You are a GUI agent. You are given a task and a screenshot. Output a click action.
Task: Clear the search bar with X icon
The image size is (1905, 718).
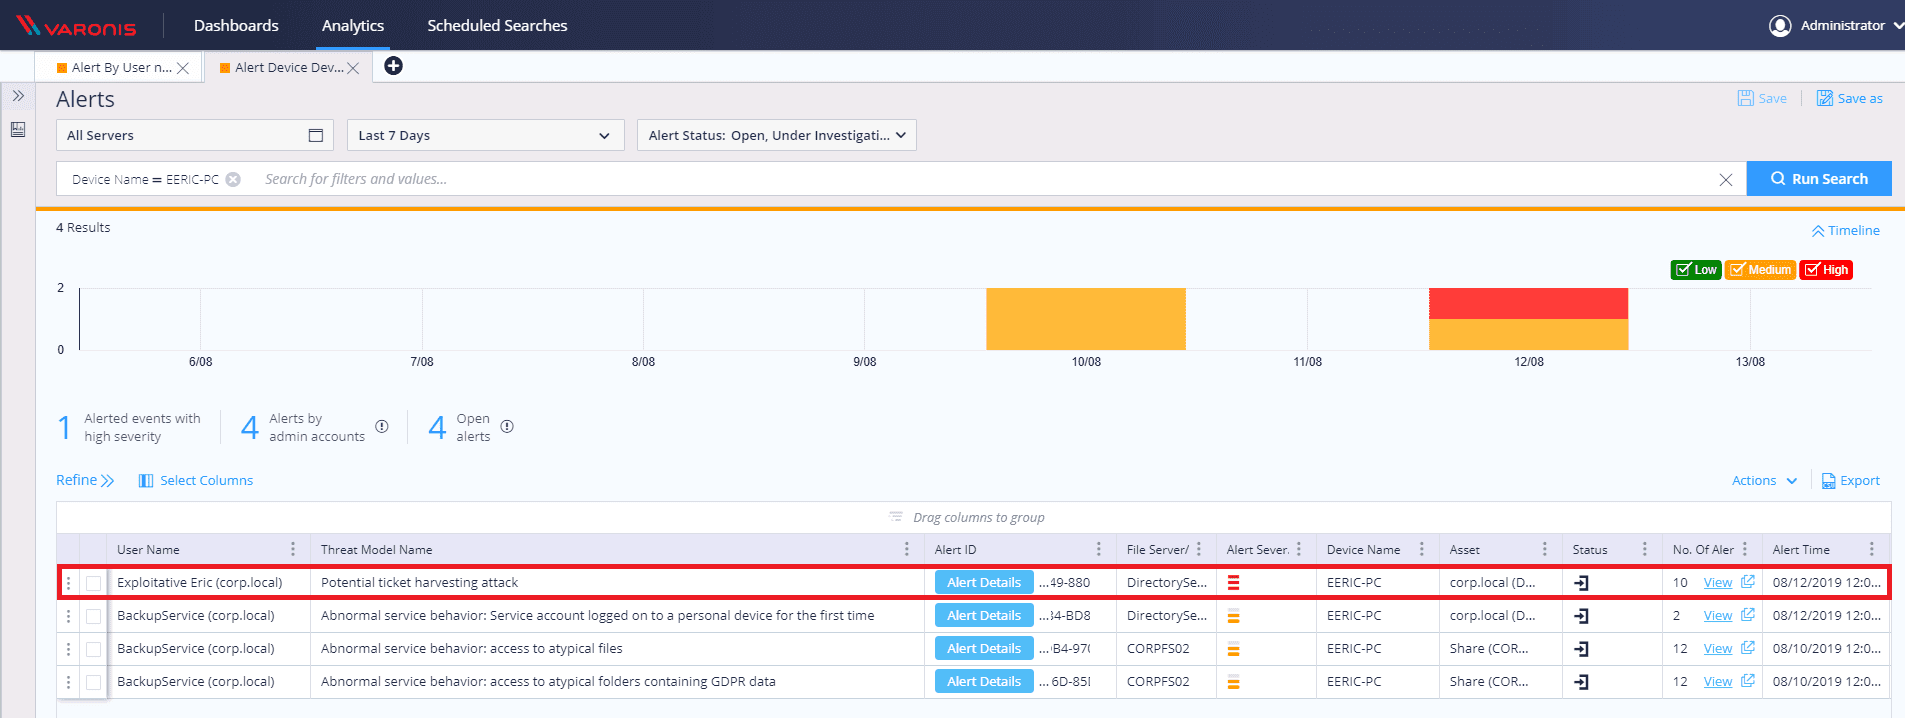(x=1725, y=180)
